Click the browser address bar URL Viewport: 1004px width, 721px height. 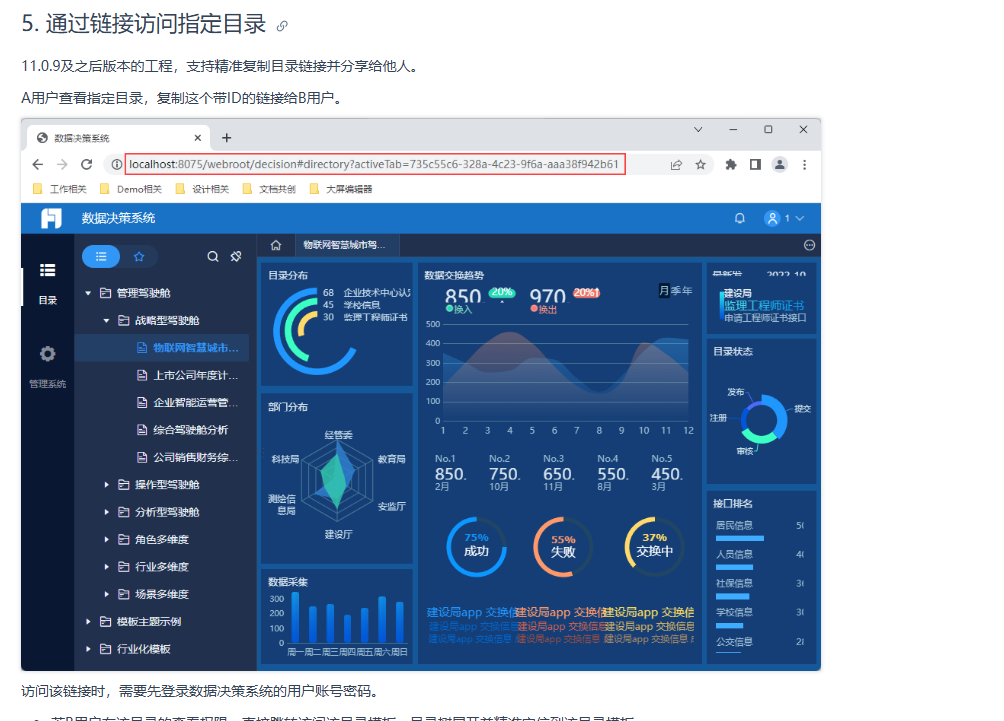pyautogui.click(x=374, y=165)
